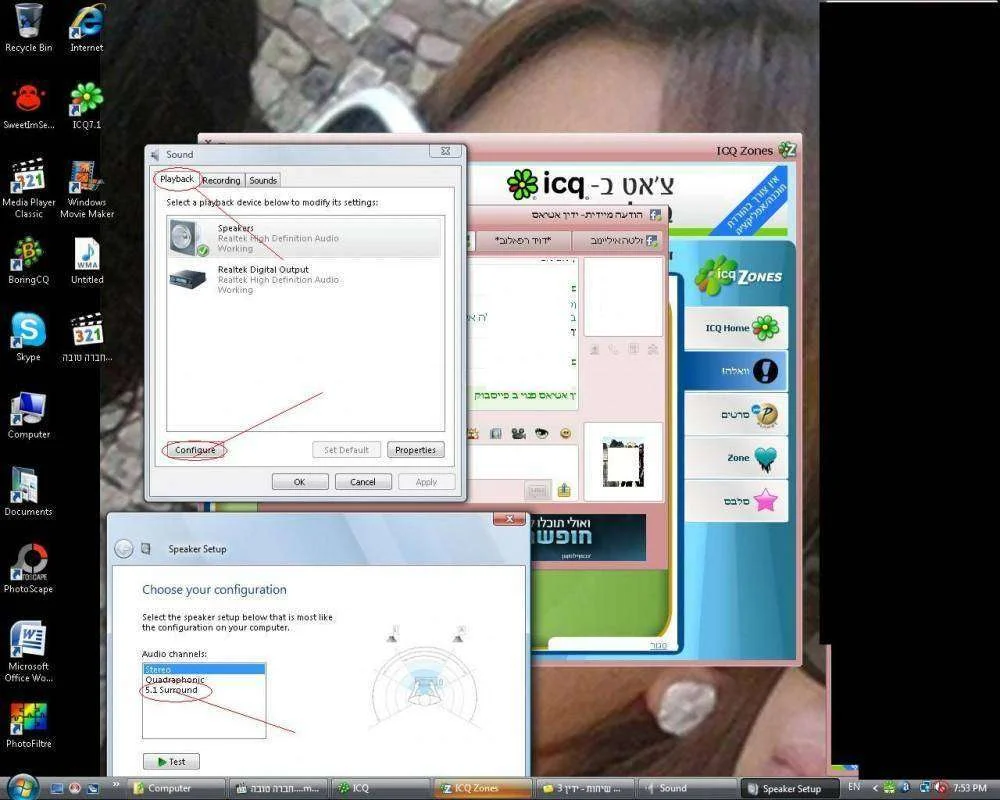Screen dimensions: 1000x800
Task: Select the Media Player Classic desktop icon
Action: 28,188
